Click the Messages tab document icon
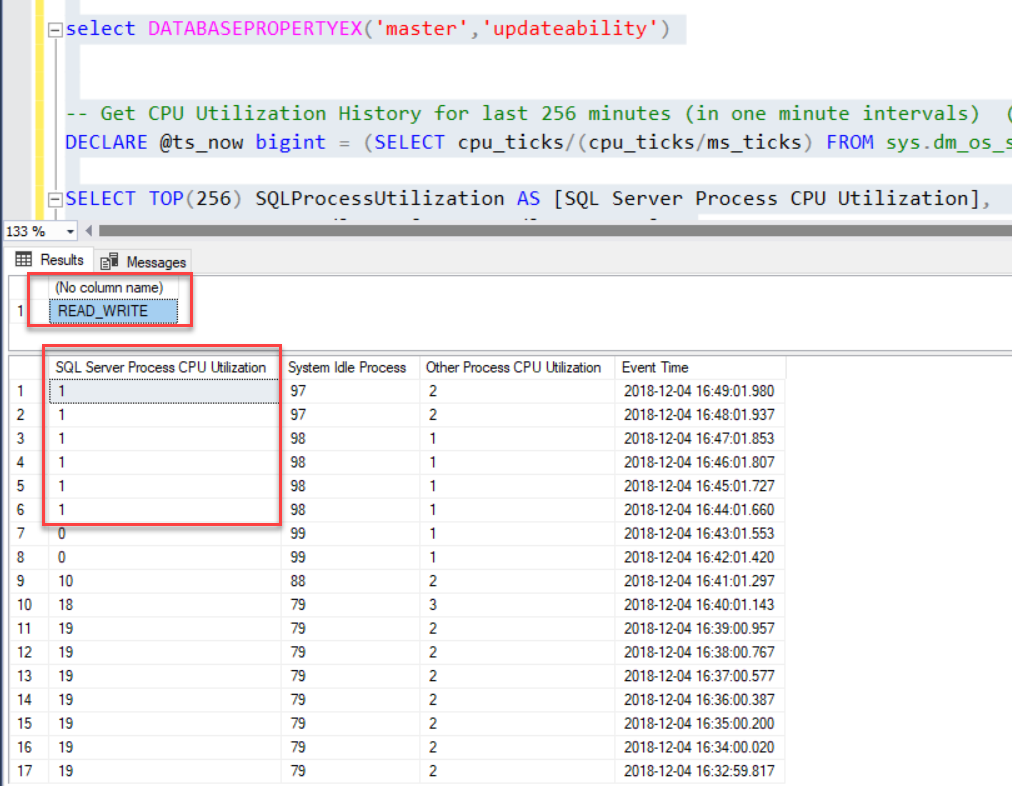 pos(110,261)
